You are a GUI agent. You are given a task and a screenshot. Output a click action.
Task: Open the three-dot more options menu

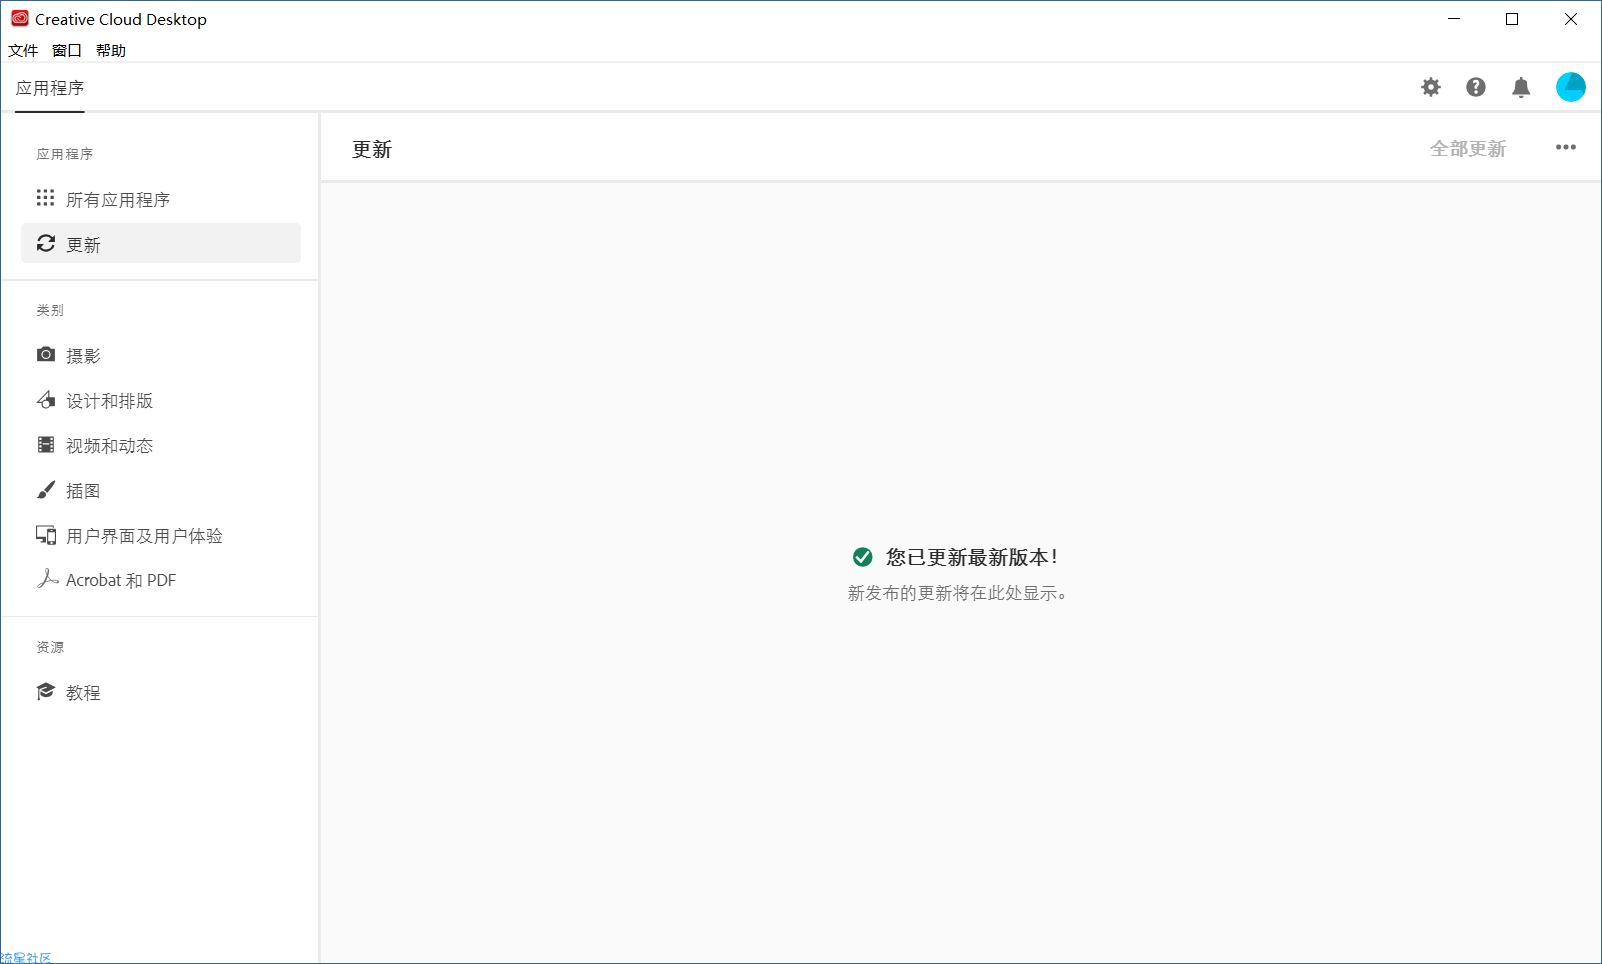pyautogui.click(x=1566, y=147)
